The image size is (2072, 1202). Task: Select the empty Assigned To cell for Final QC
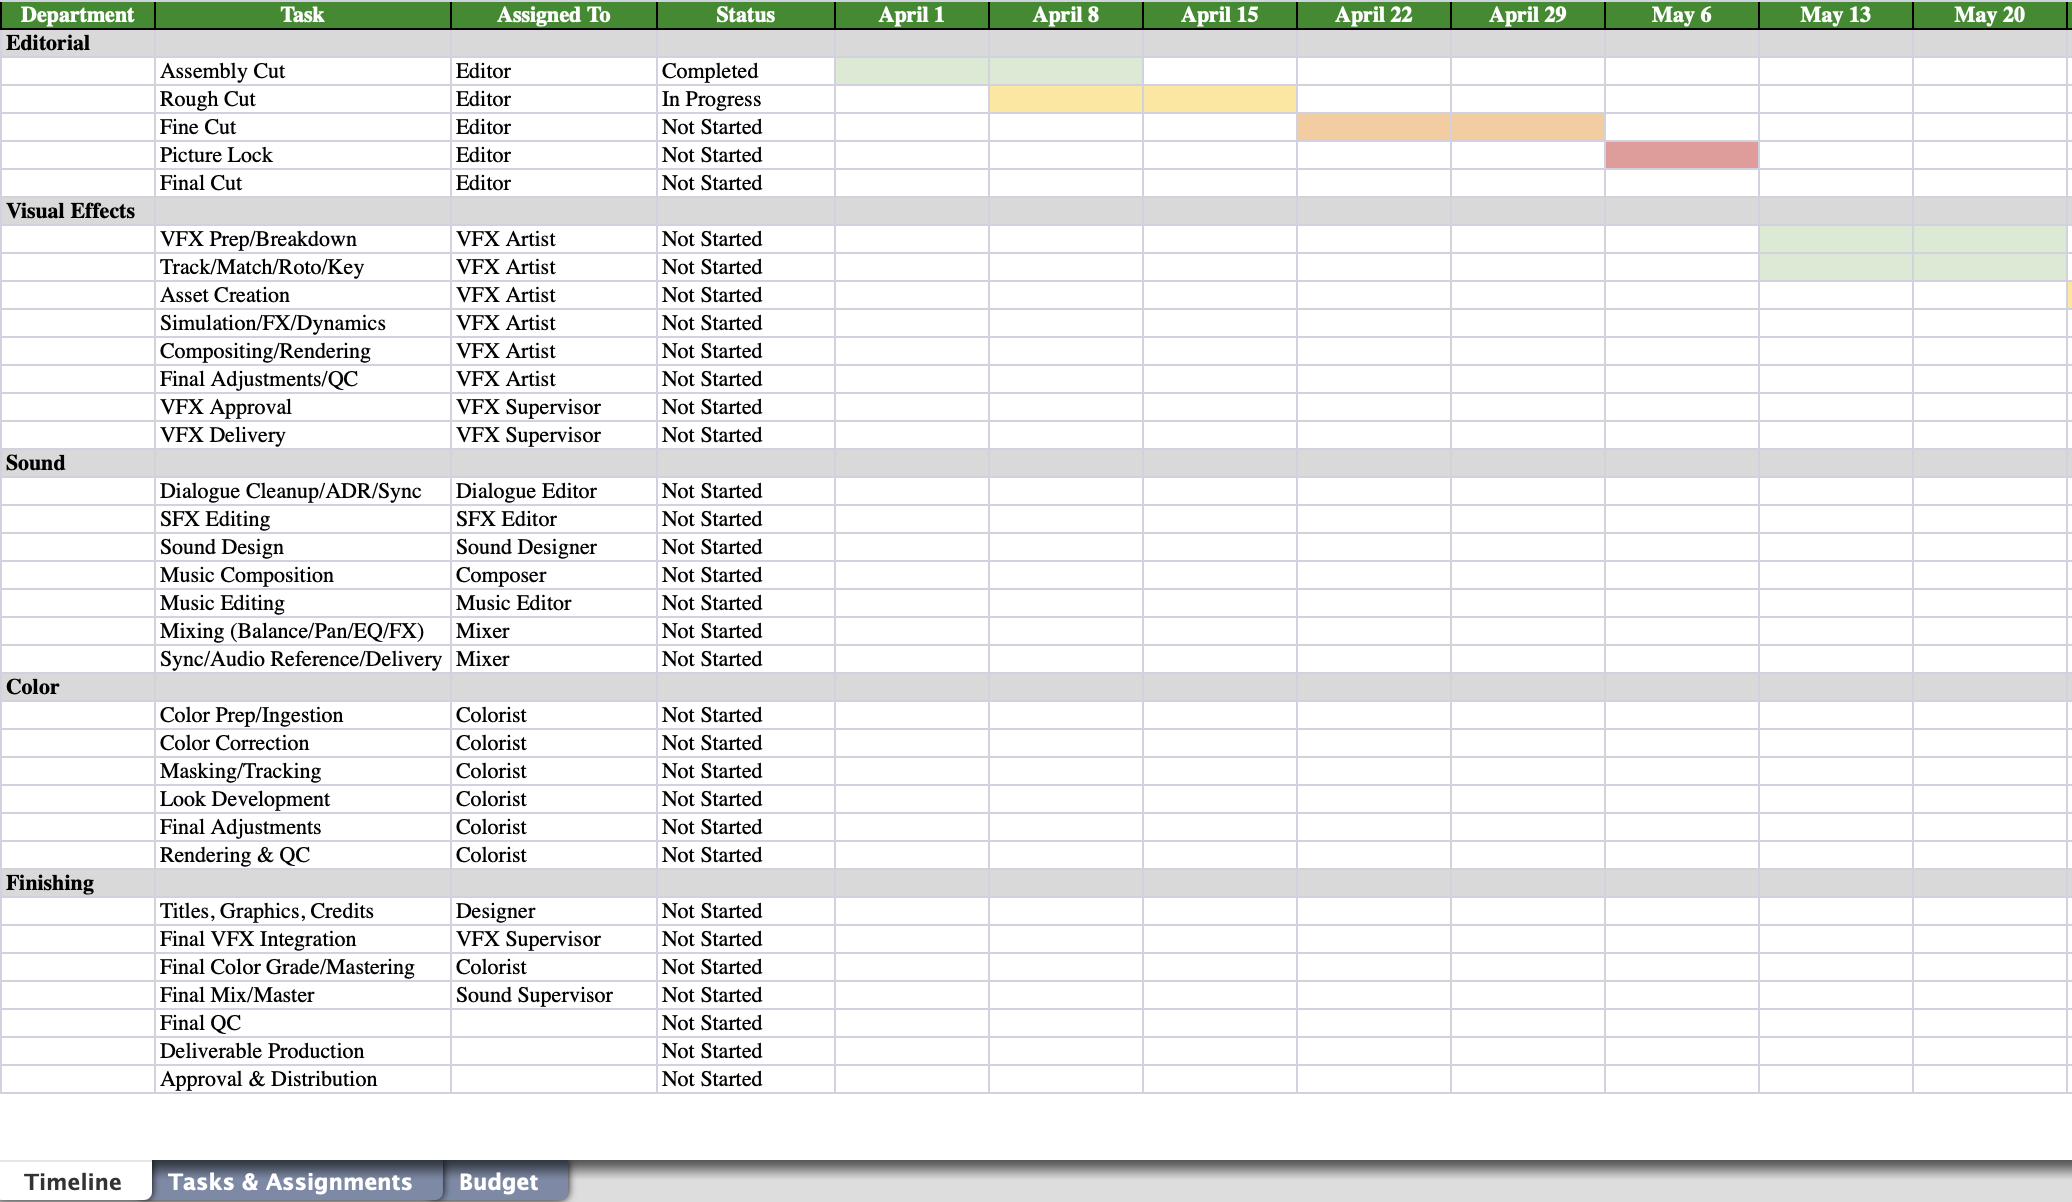[x=553, y=1023]
